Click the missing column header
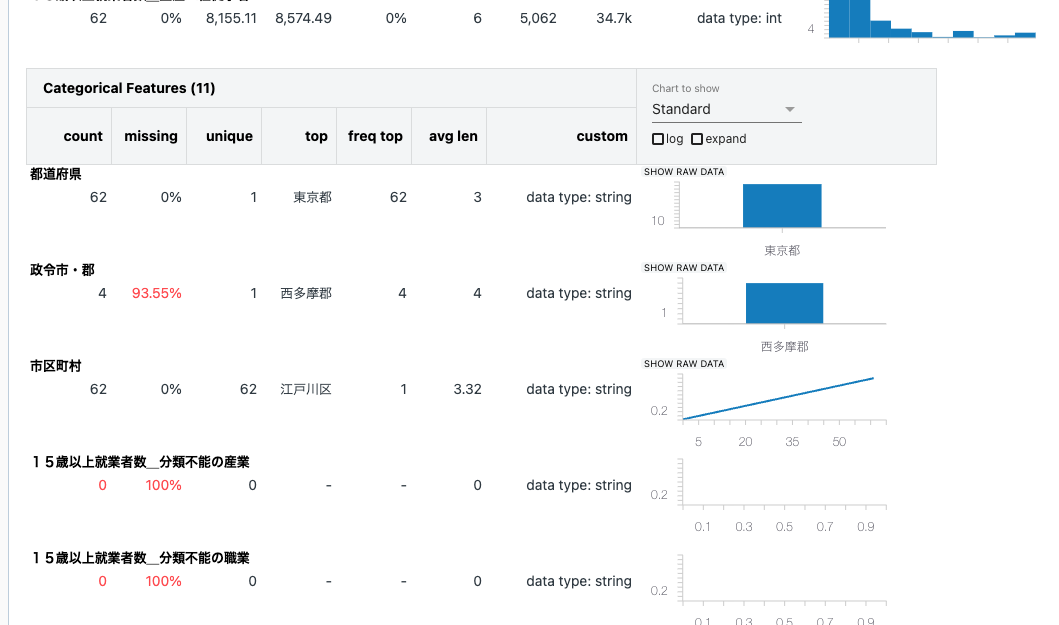 (151, 136)
